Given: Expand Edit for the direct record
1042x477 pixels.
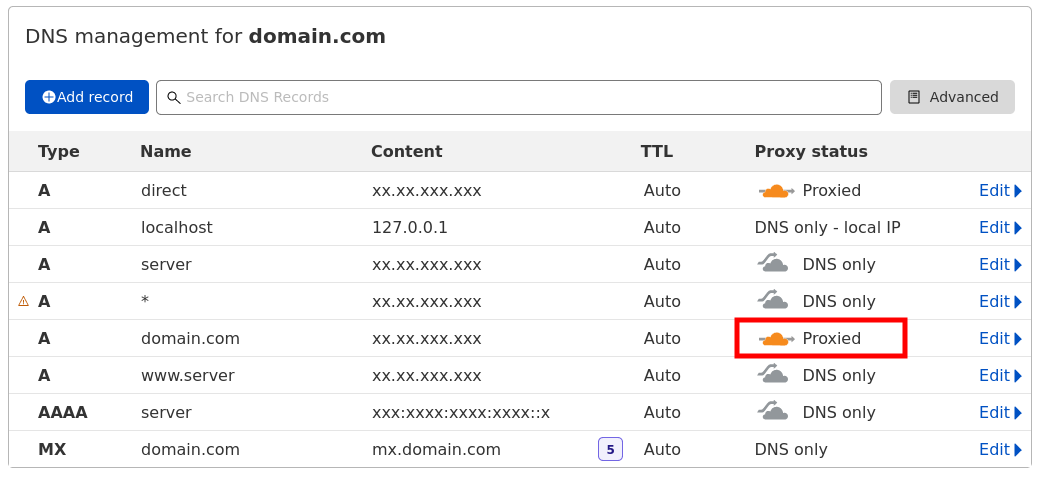Looking at the screenshot, I should [x=1000, y=191].
